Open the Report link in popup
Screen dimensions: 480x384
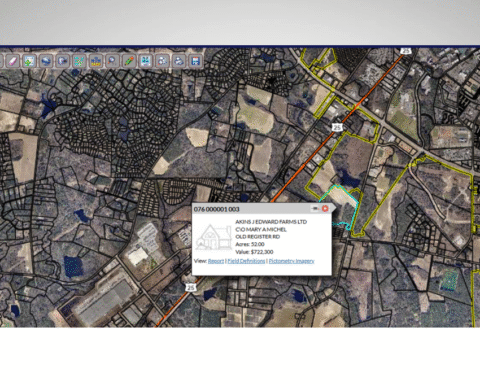[216, 261]
